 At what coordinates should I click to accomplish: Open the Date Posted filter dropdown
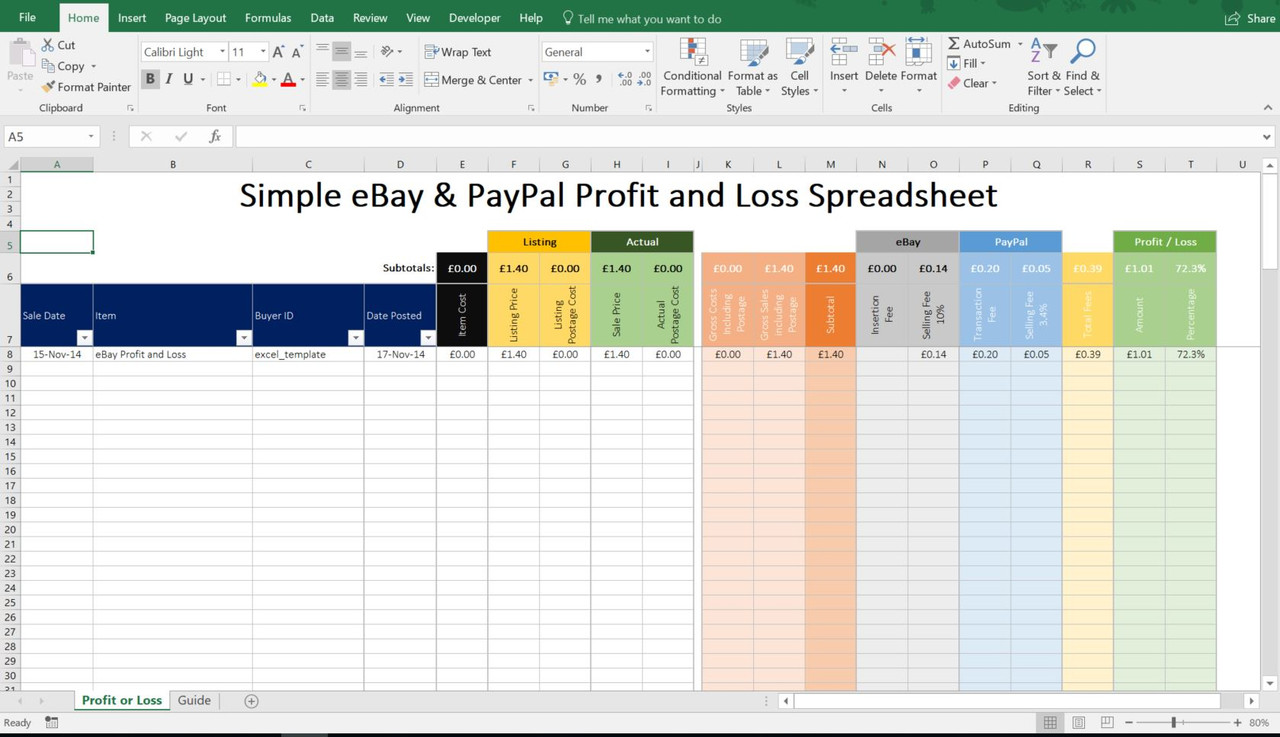(x=428, y=338)
